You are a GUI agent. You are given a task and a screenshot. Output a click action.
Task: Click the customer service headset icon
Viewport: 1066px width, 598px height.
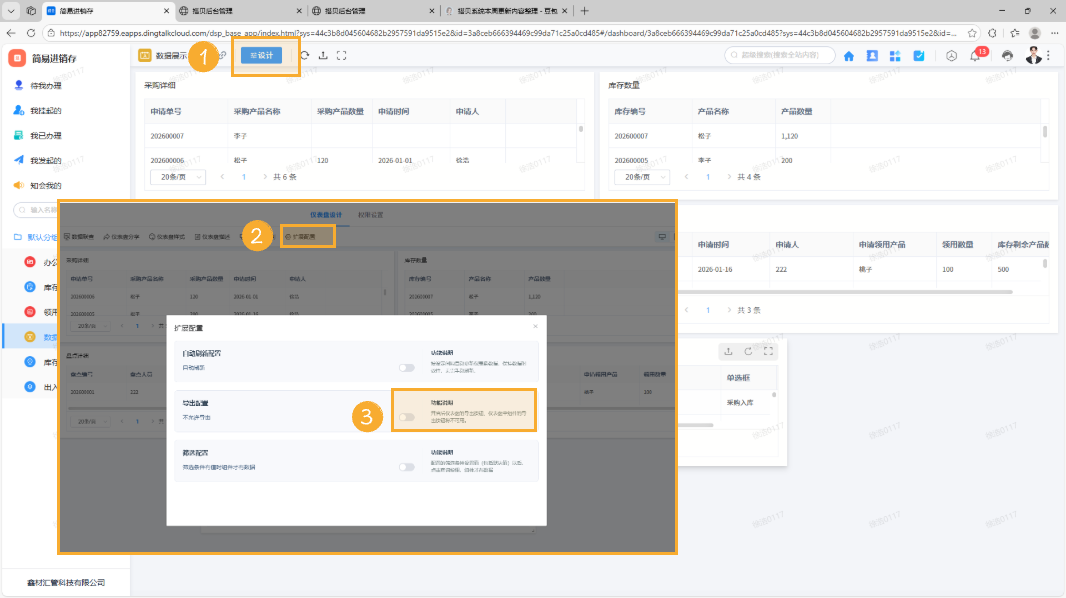pos(1007,56)
